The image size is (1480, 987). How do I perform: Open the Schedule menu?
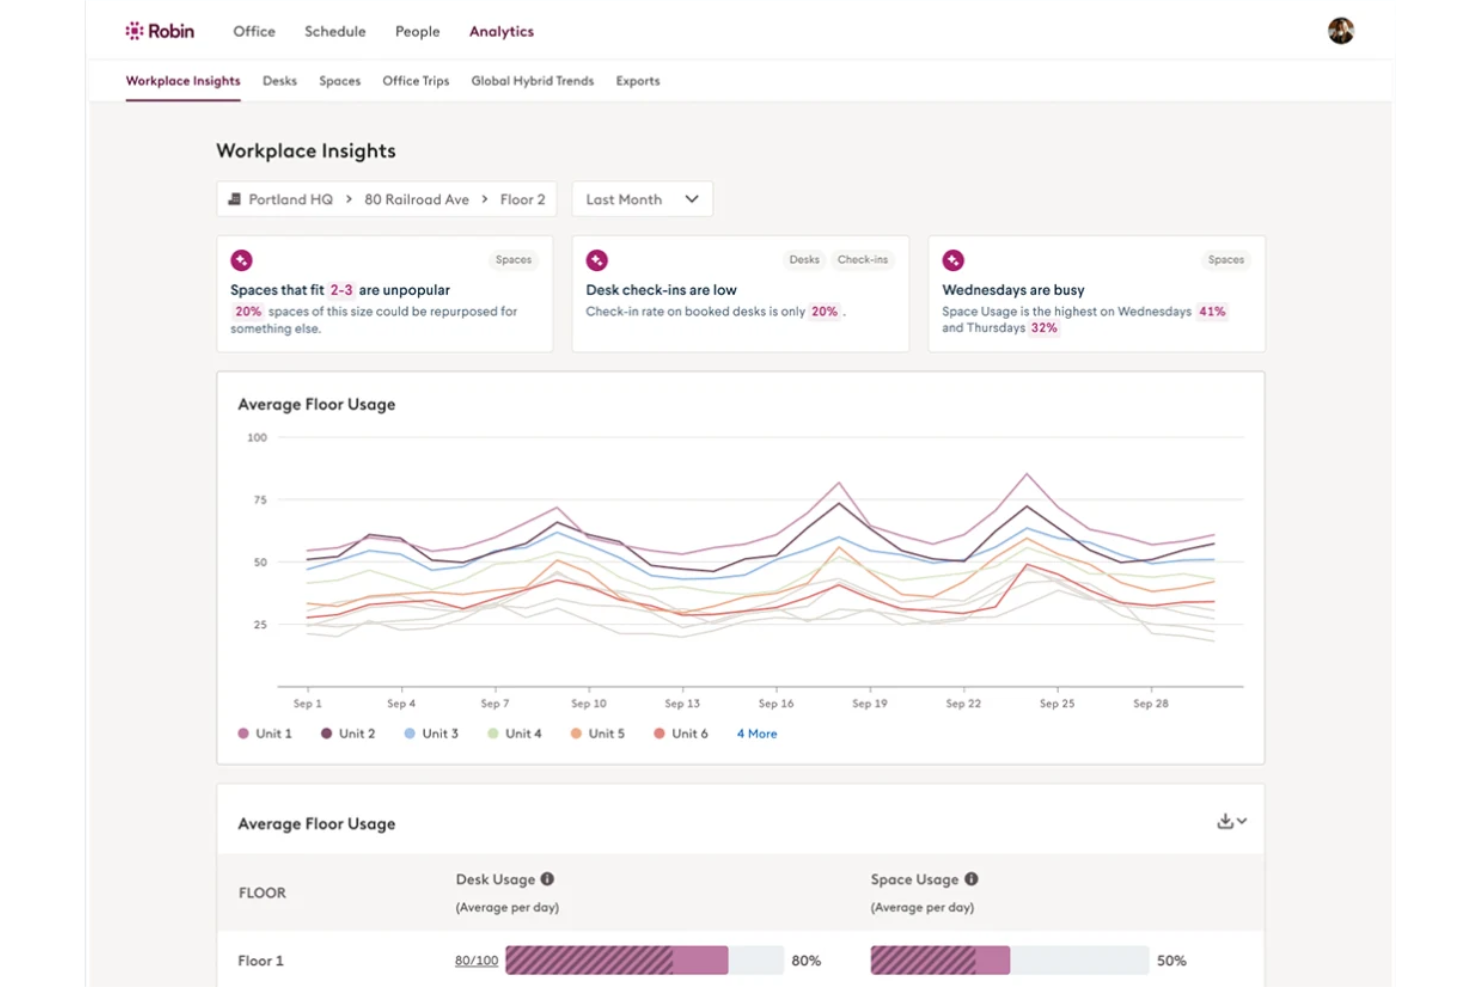coord(335,31)
